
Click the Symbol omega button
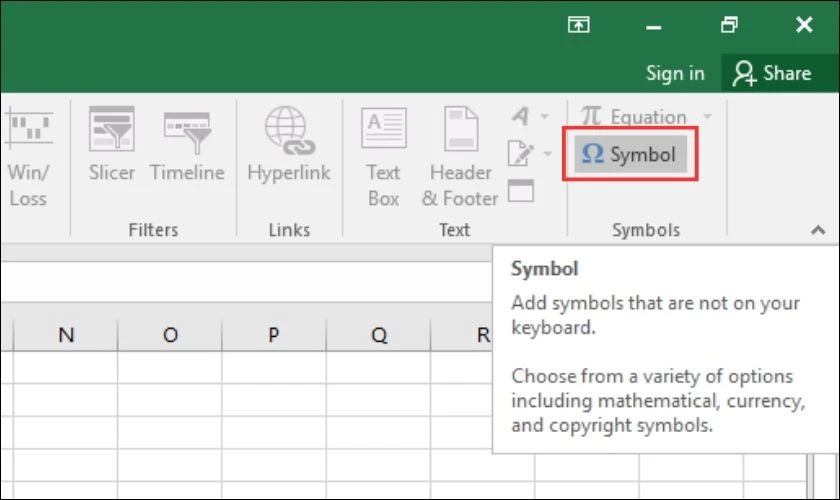630,154
